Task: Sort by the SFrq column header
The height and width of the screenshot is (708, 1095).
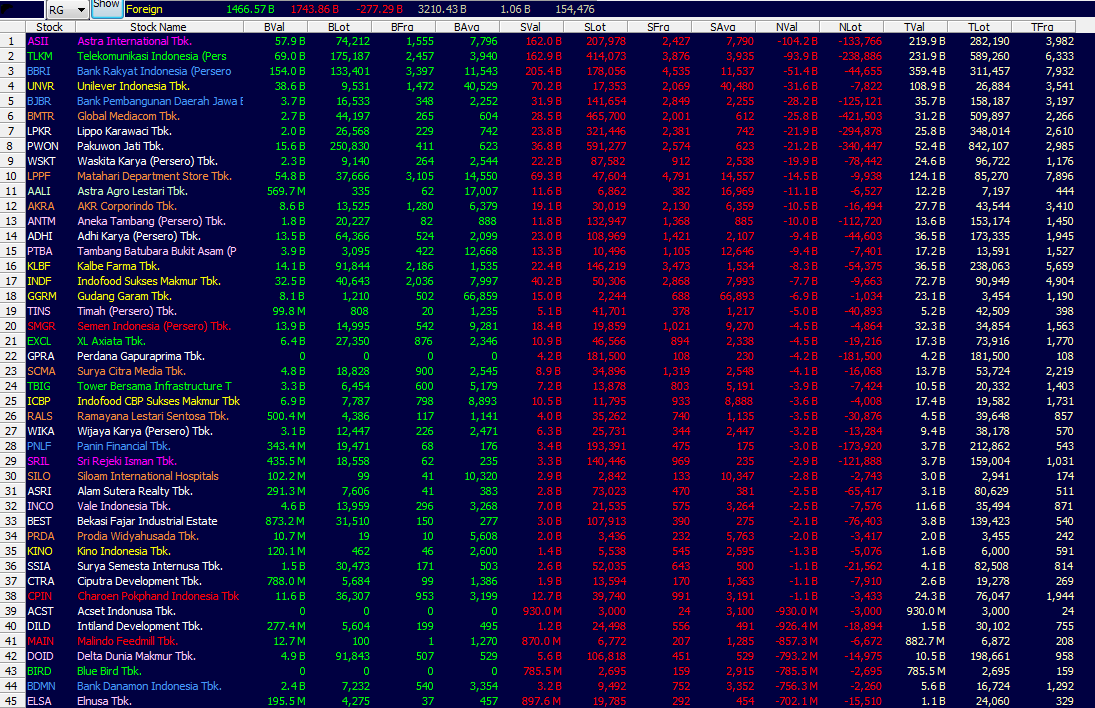Action: coord(659,27)
